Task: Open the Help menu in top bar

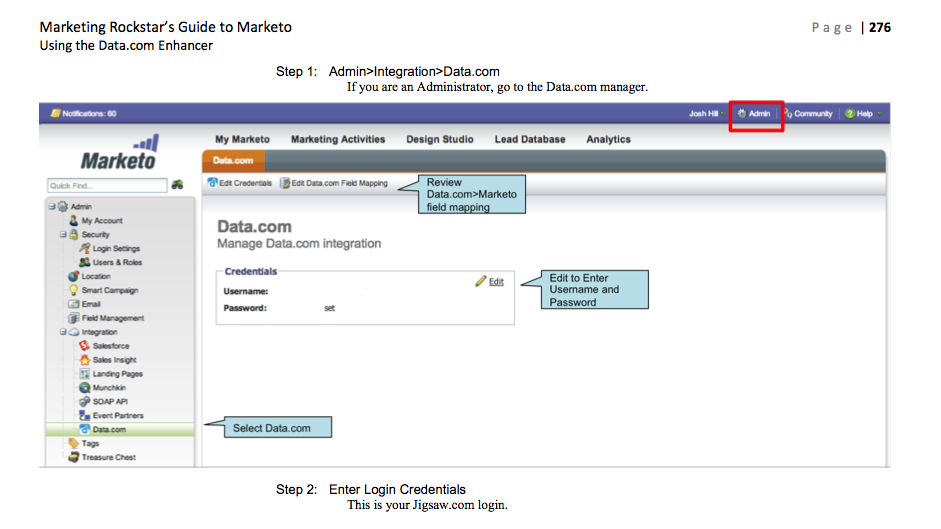Action: (x=863, y=113)
